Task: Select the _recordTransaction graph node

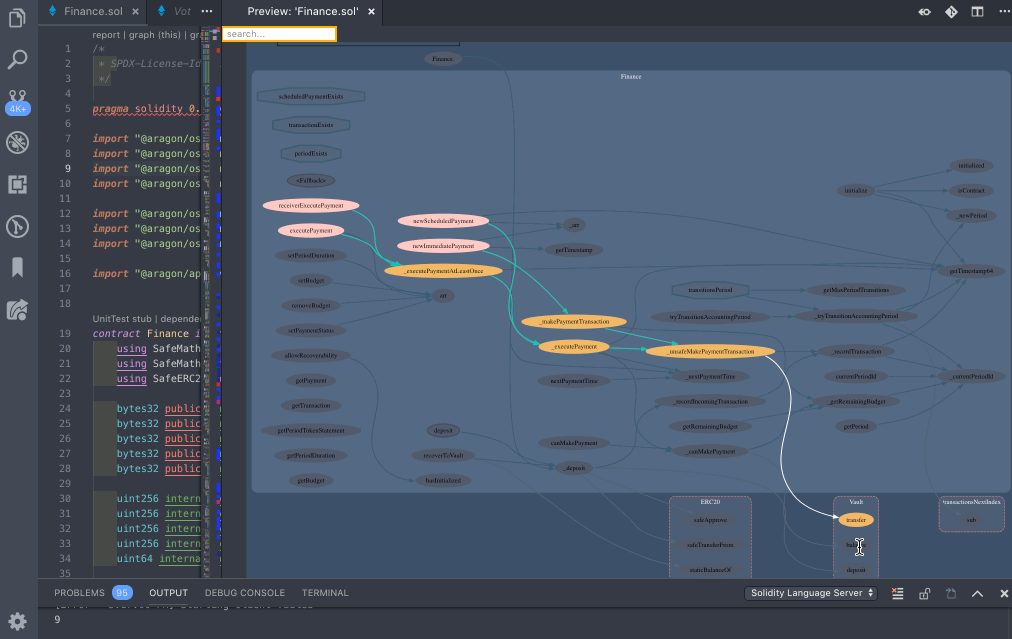Action: 856,352
